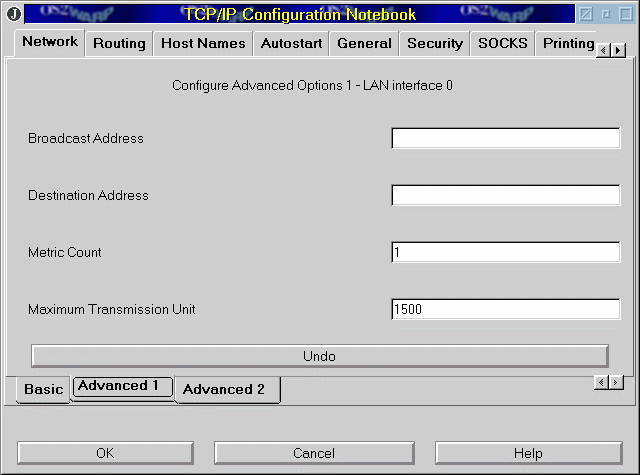Open the Printing tab
Screen dimensions: 640x475
568,43
